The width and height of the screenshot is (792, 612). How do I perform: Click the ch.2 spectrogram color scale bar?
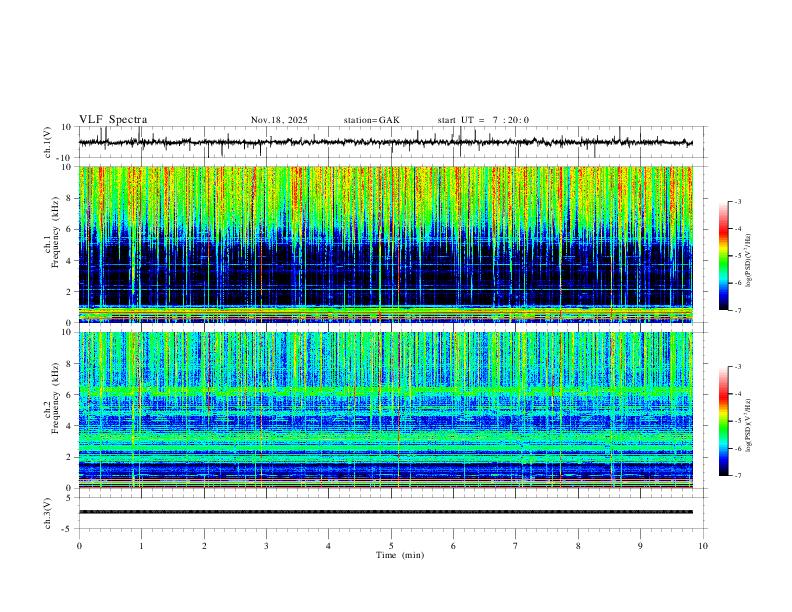(724, 421)
